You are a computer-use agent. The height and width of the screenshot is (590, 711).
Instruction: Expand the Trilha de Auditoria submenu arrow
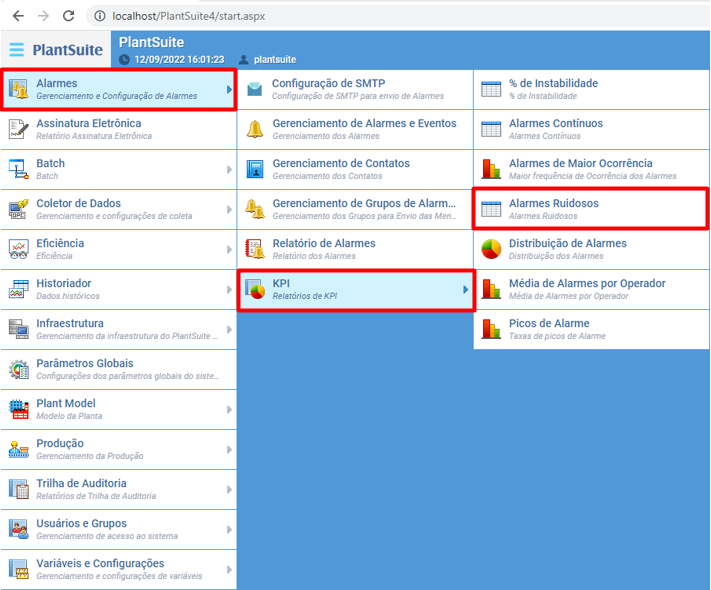229,490
